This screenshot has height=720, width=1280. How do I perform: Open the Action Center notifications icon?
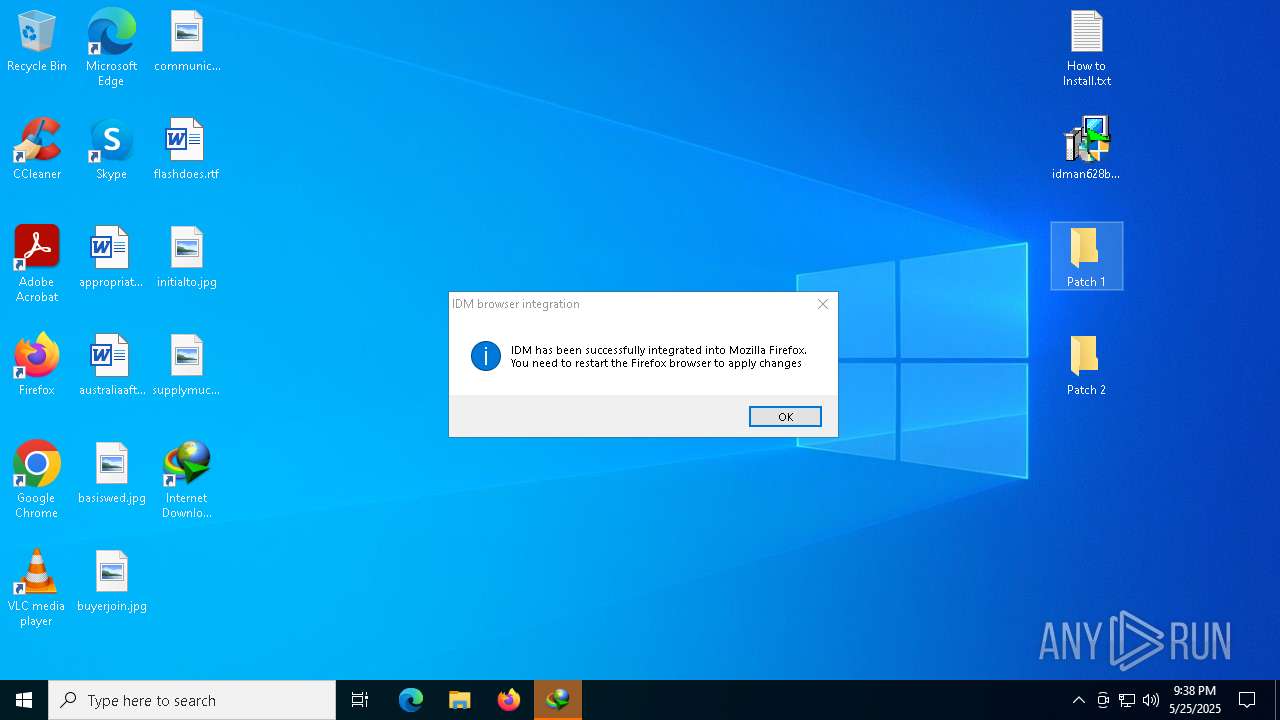1247,700
